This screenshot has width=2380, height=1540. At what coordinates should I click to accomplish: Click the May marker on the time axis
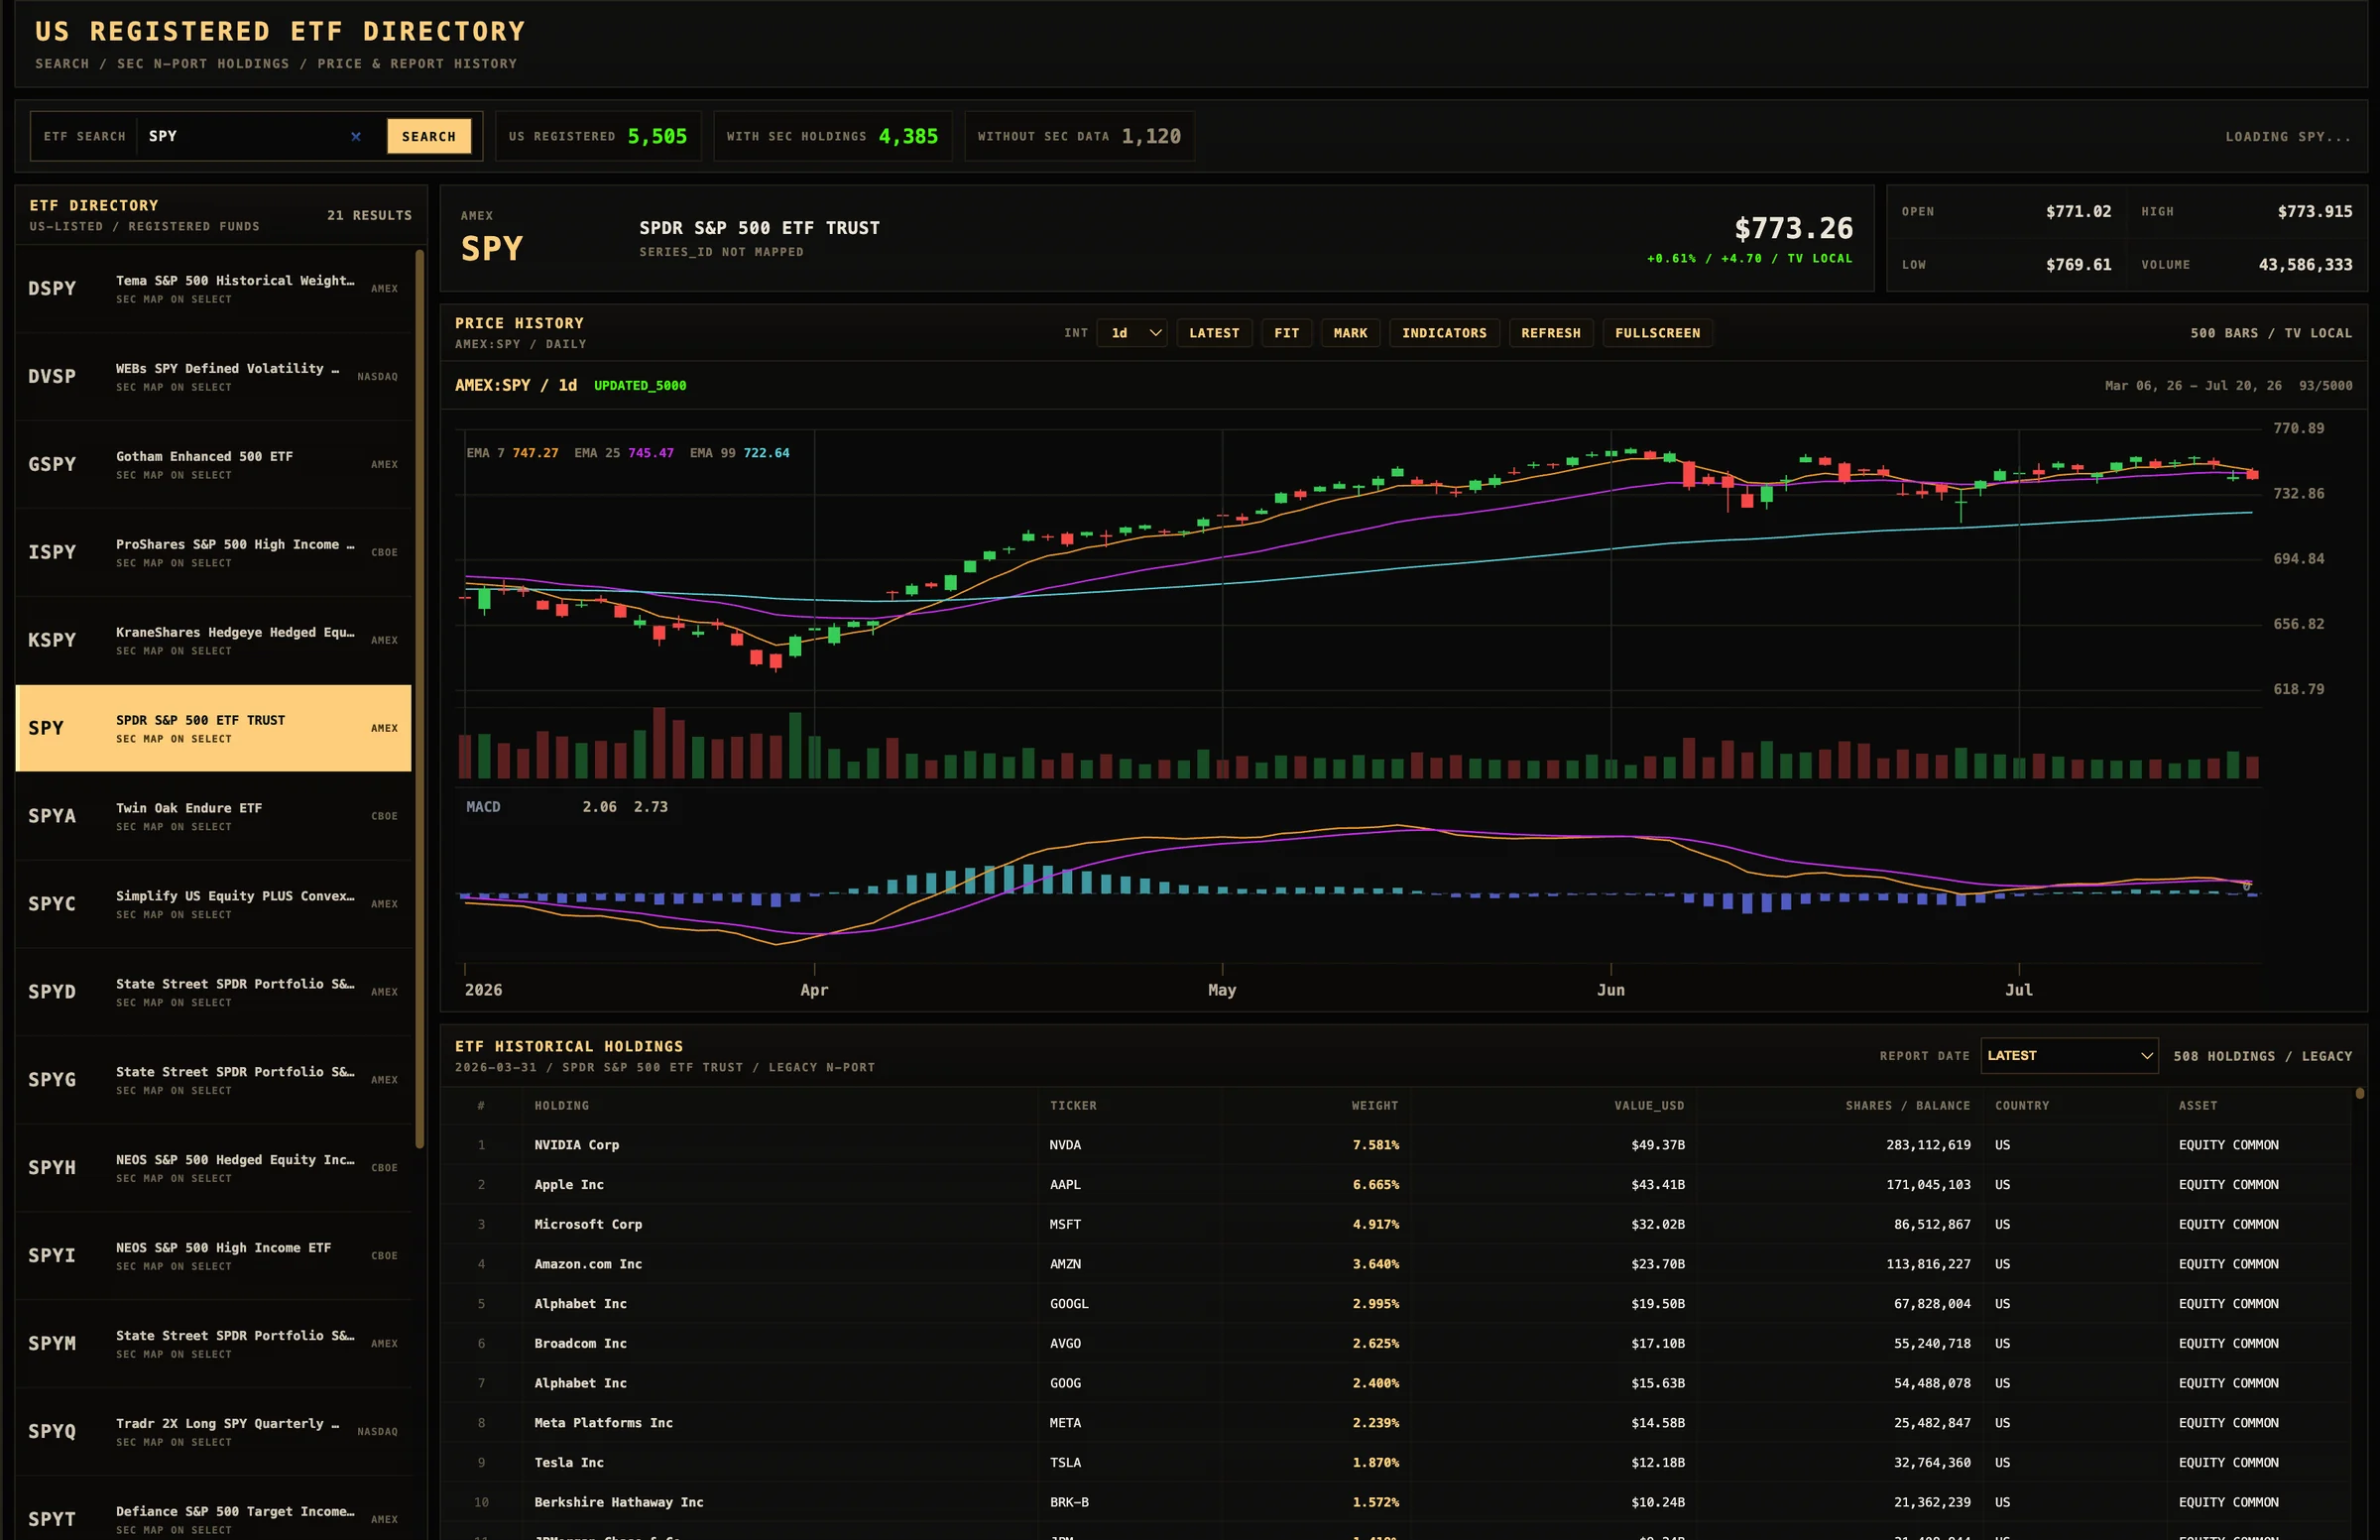click(x=1222, y=990)
